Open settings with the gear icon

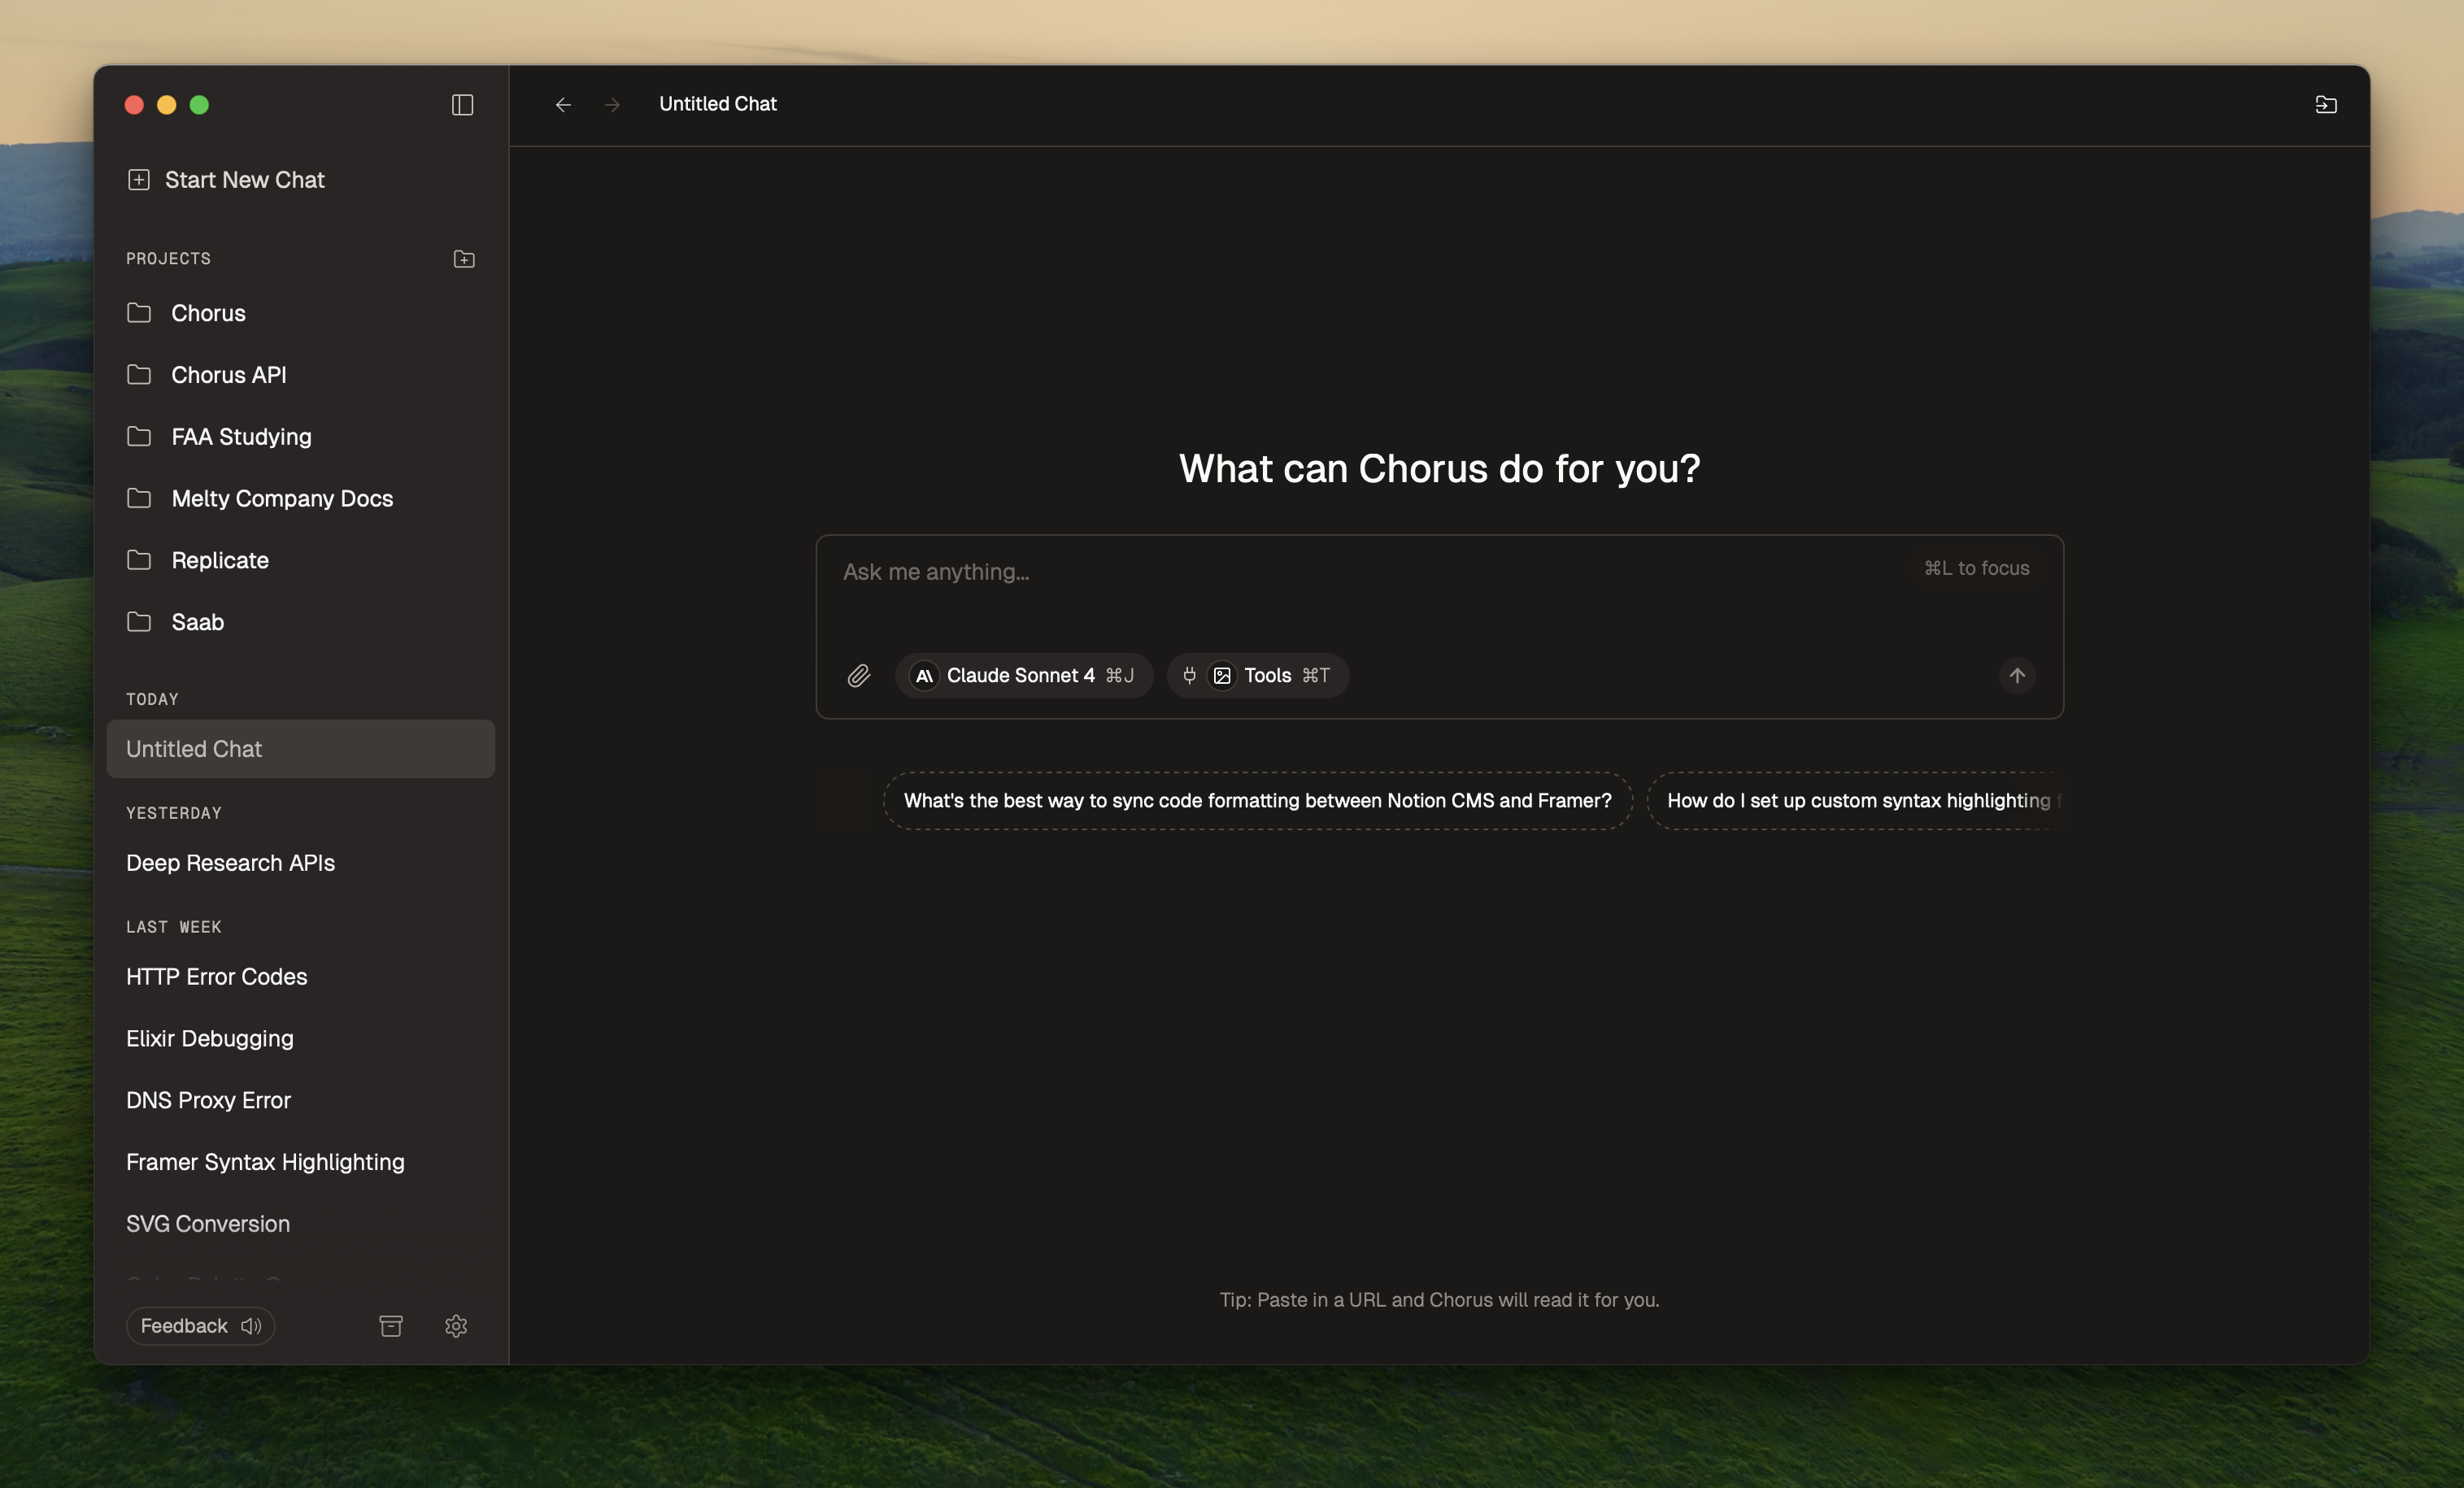coord(456,1326)
